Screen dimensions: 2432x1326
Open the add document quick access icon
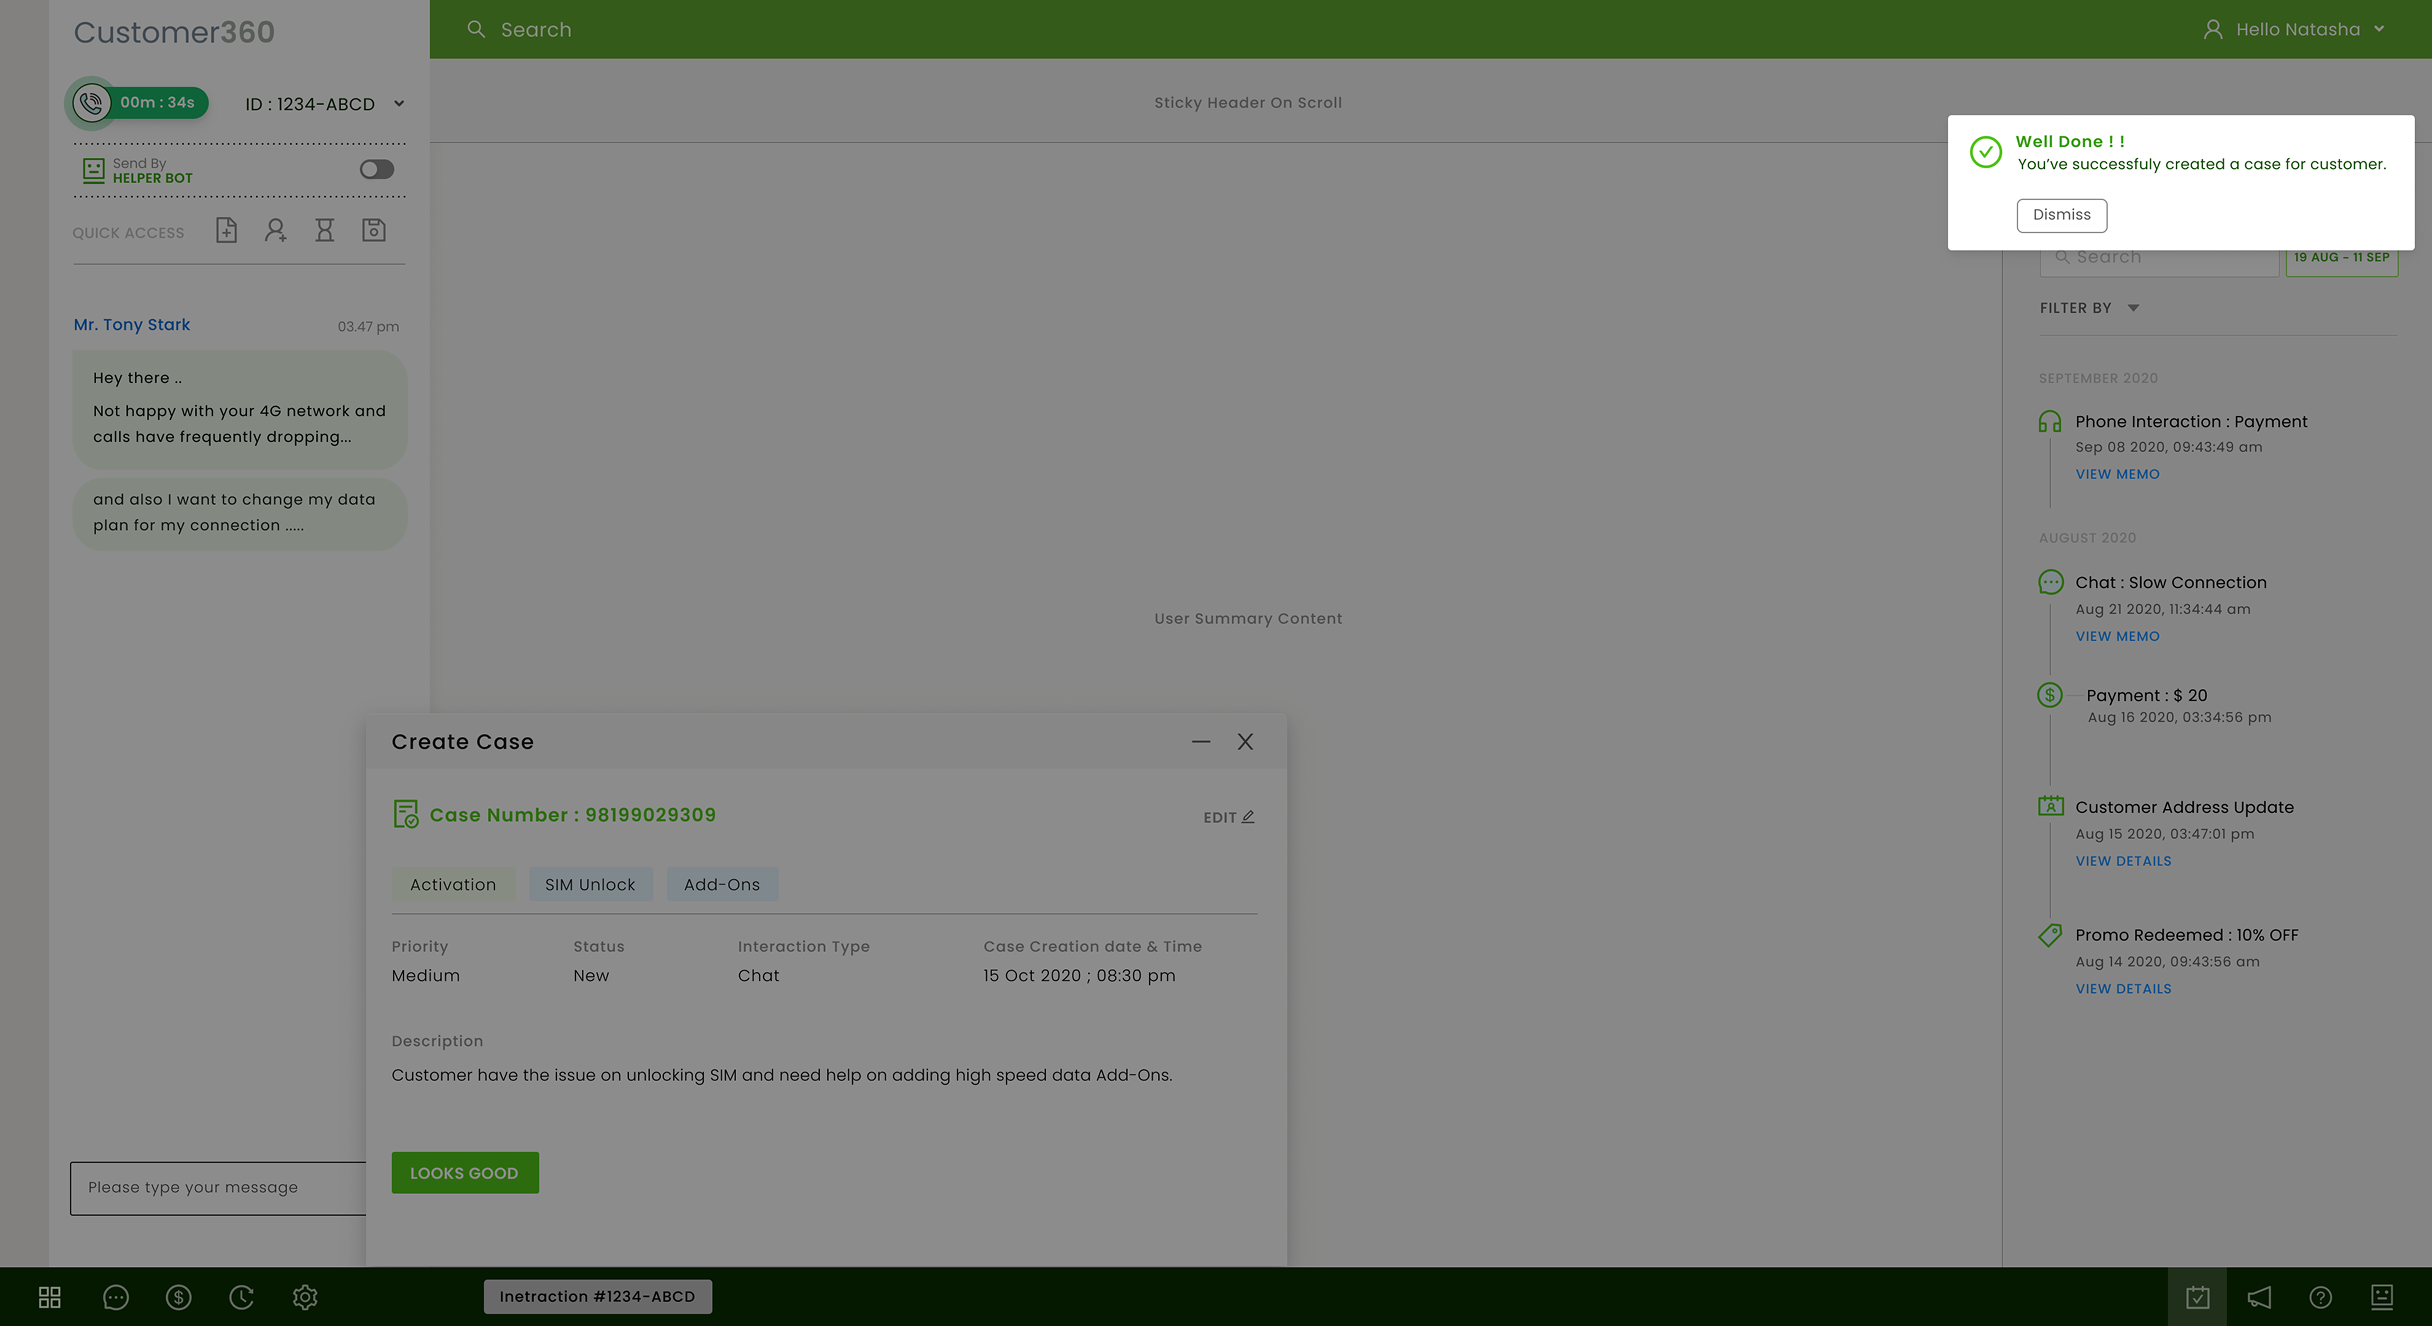227,231
